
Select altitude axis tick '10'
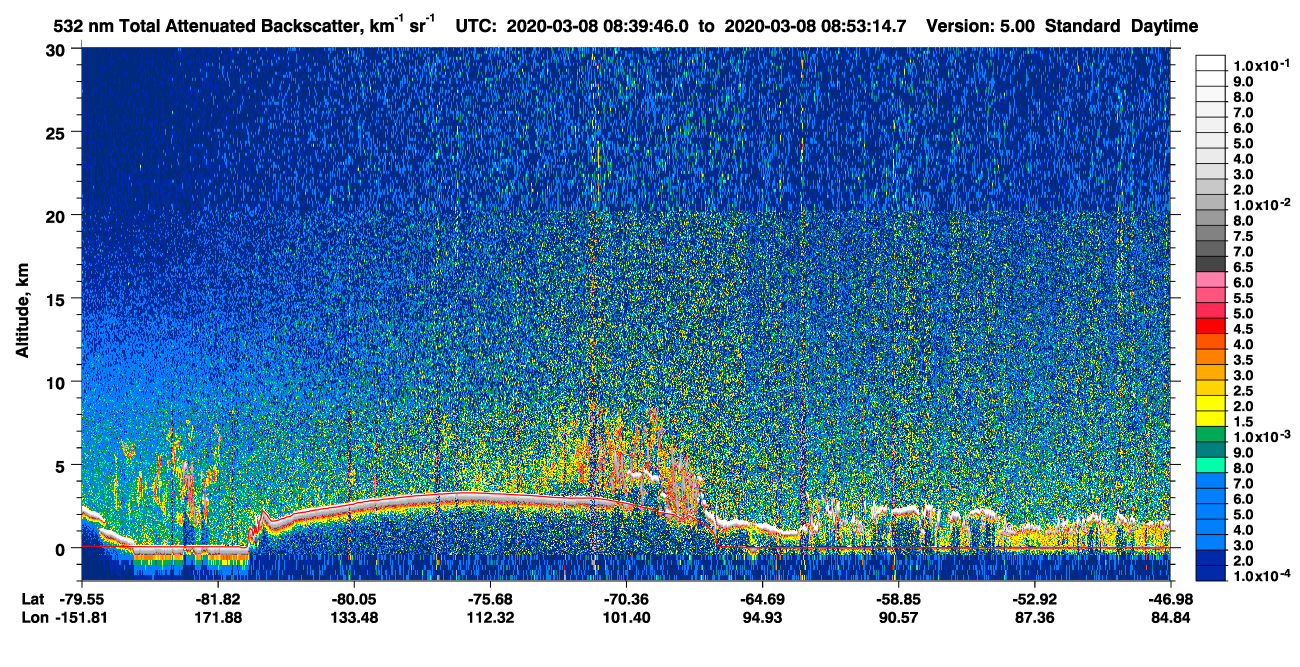click(58, 382)
